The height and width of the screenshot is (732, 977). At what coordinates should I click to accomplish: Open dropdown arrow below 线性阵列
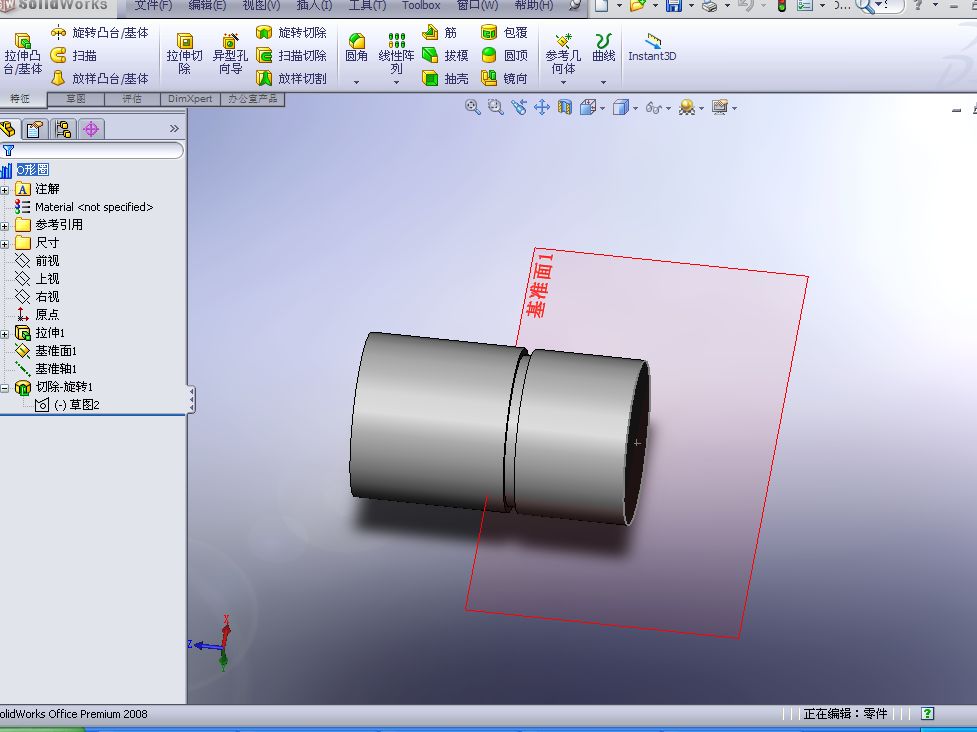tap(396, 82)
